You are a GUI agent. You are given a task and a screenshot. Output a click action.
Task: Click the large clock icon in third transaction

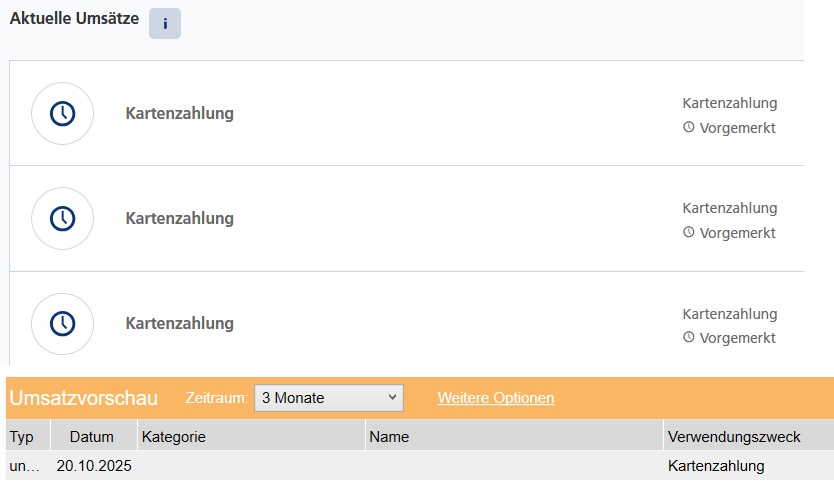pos(62,323)
